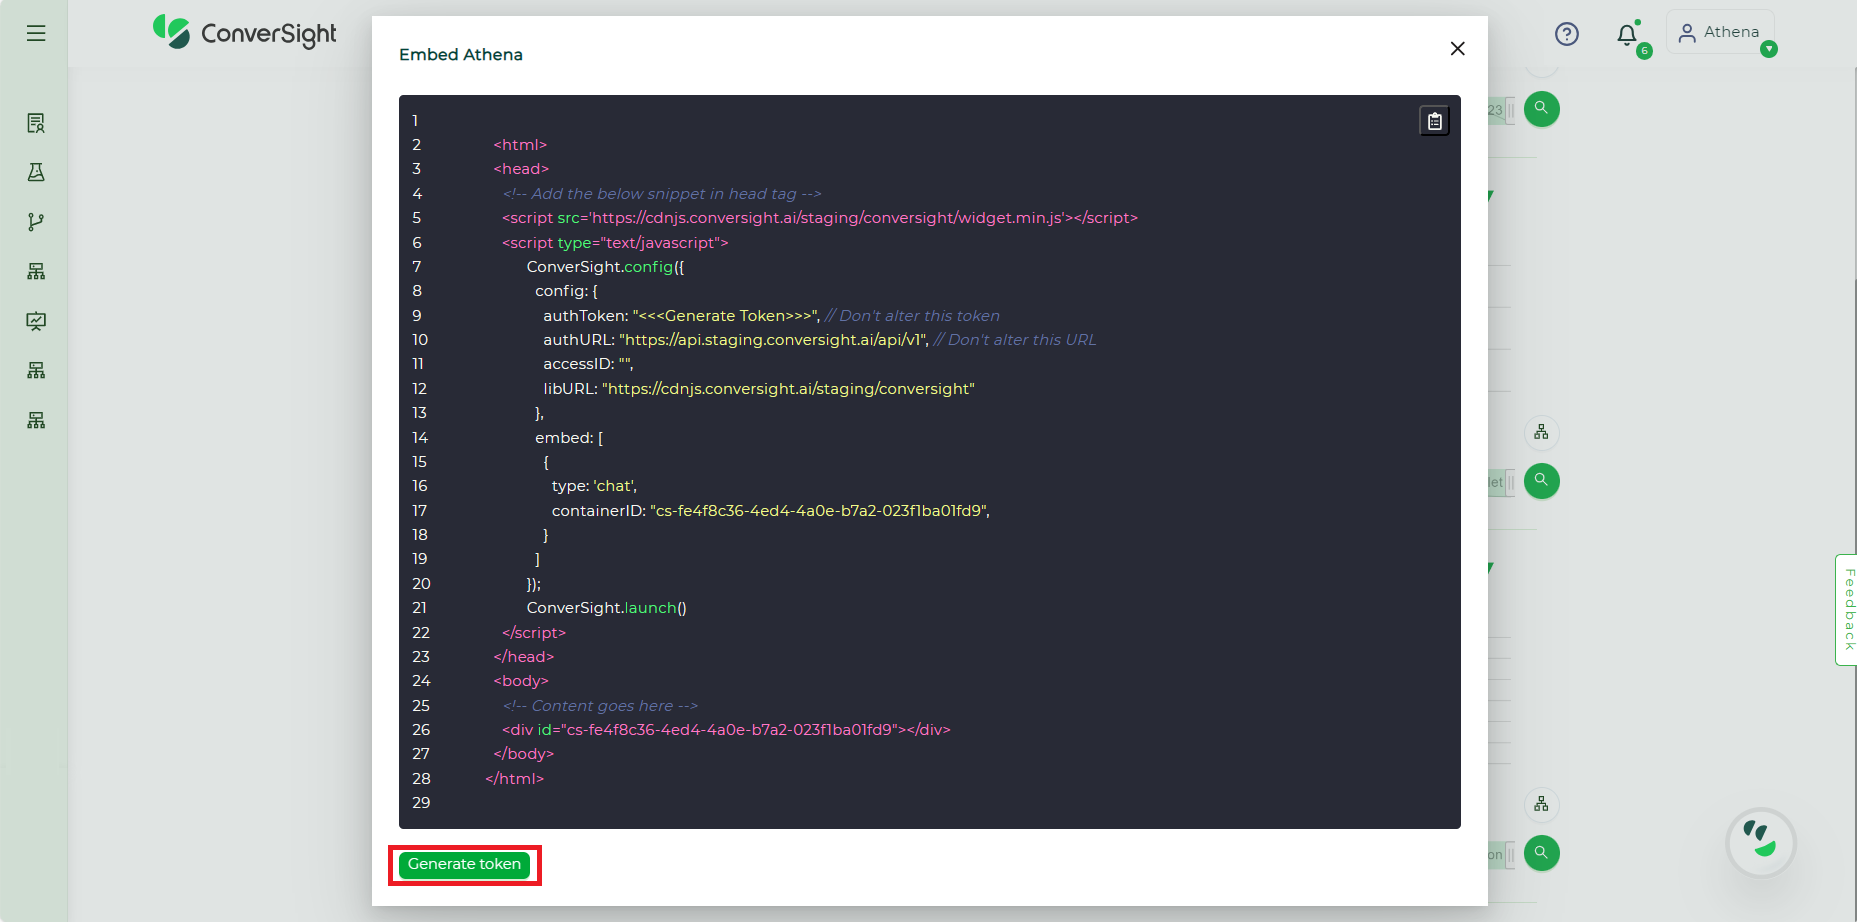Click the Generate token button
The height and width of the screenshot is (922, 1857).
point(464,864)
